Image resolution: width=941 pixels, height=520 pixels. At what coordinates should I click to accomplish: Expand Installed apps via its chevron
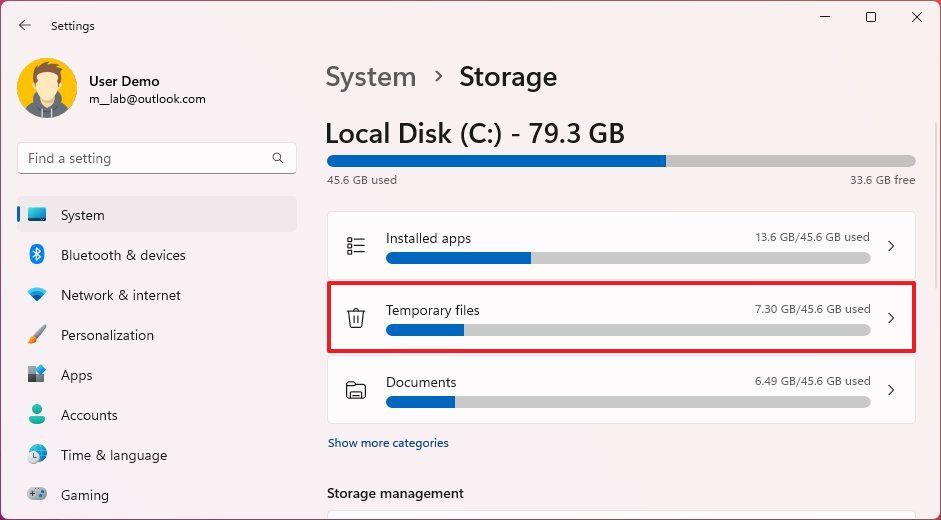point(891,246)
